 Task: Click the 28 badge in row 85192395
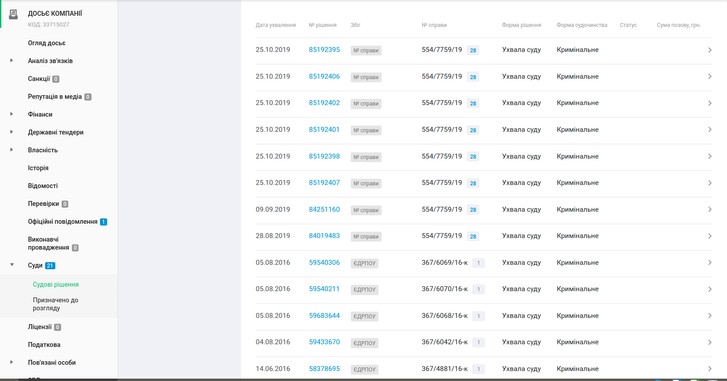click(x=473, y=51)
